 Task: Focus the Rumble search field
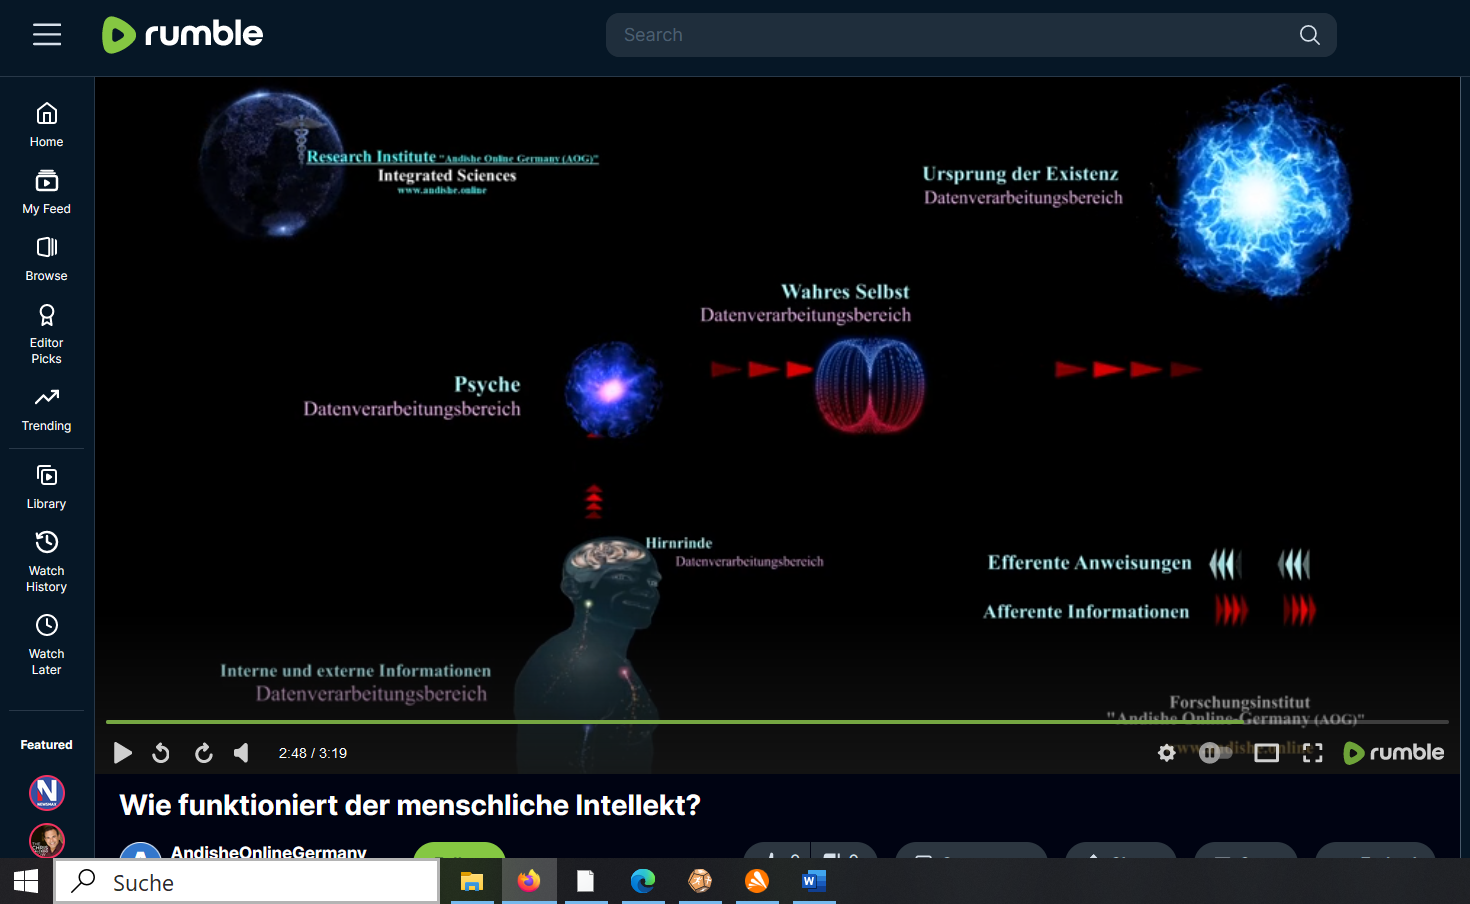(971, 35)
